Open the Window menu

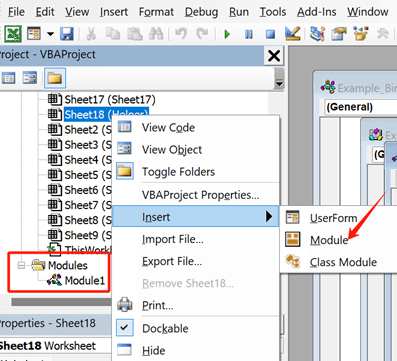(368, 12)
